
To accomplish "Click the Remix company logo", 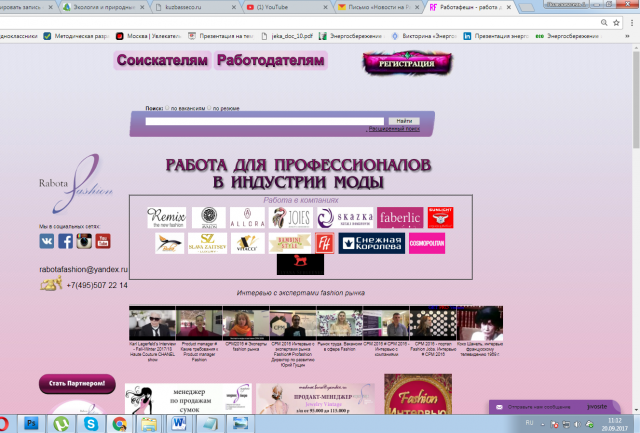I will (x=167, y=218).
